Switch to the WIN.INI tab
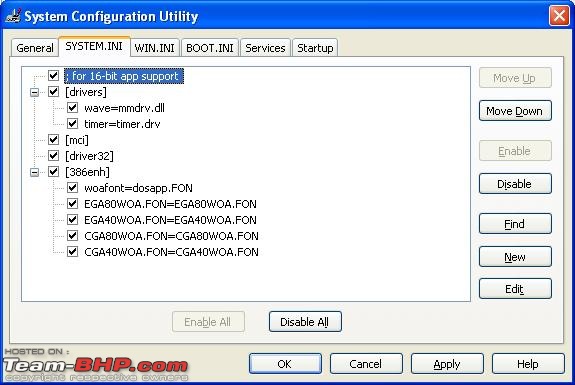Viewport: 575px width, 385px height. [154, 48]
